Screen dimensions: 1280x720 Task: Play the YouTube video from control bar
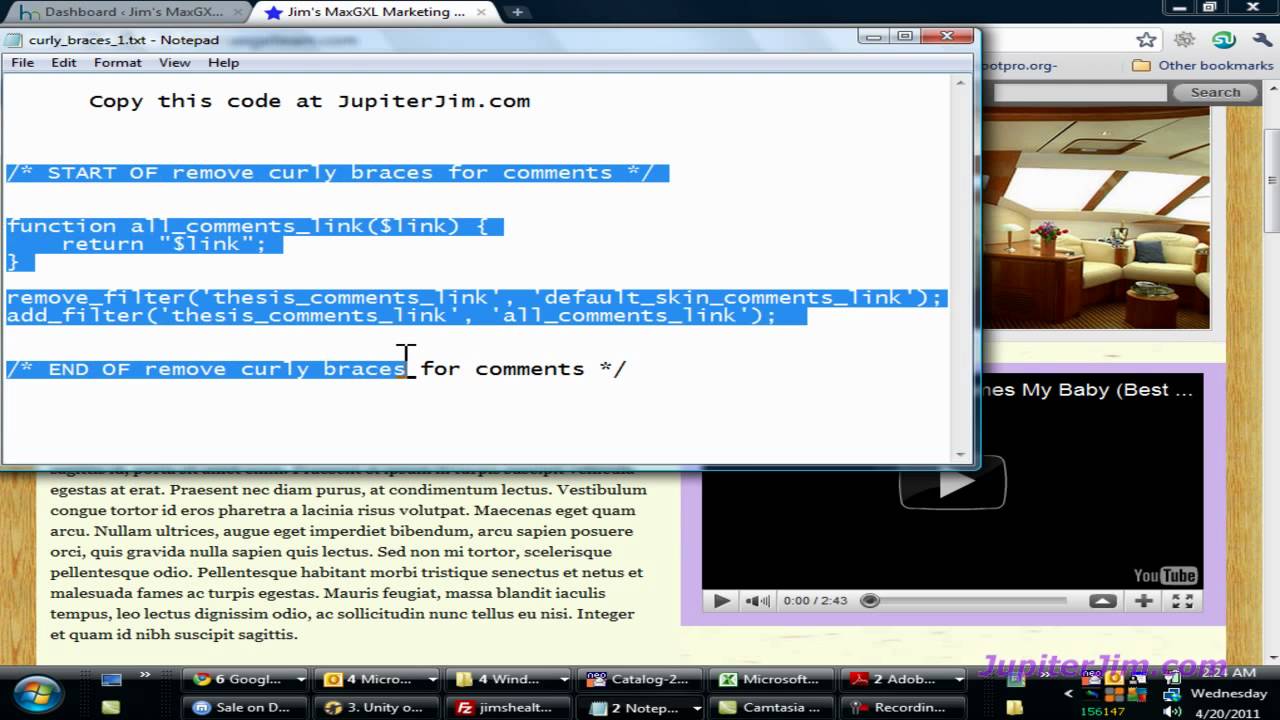[x=720, y=601]
